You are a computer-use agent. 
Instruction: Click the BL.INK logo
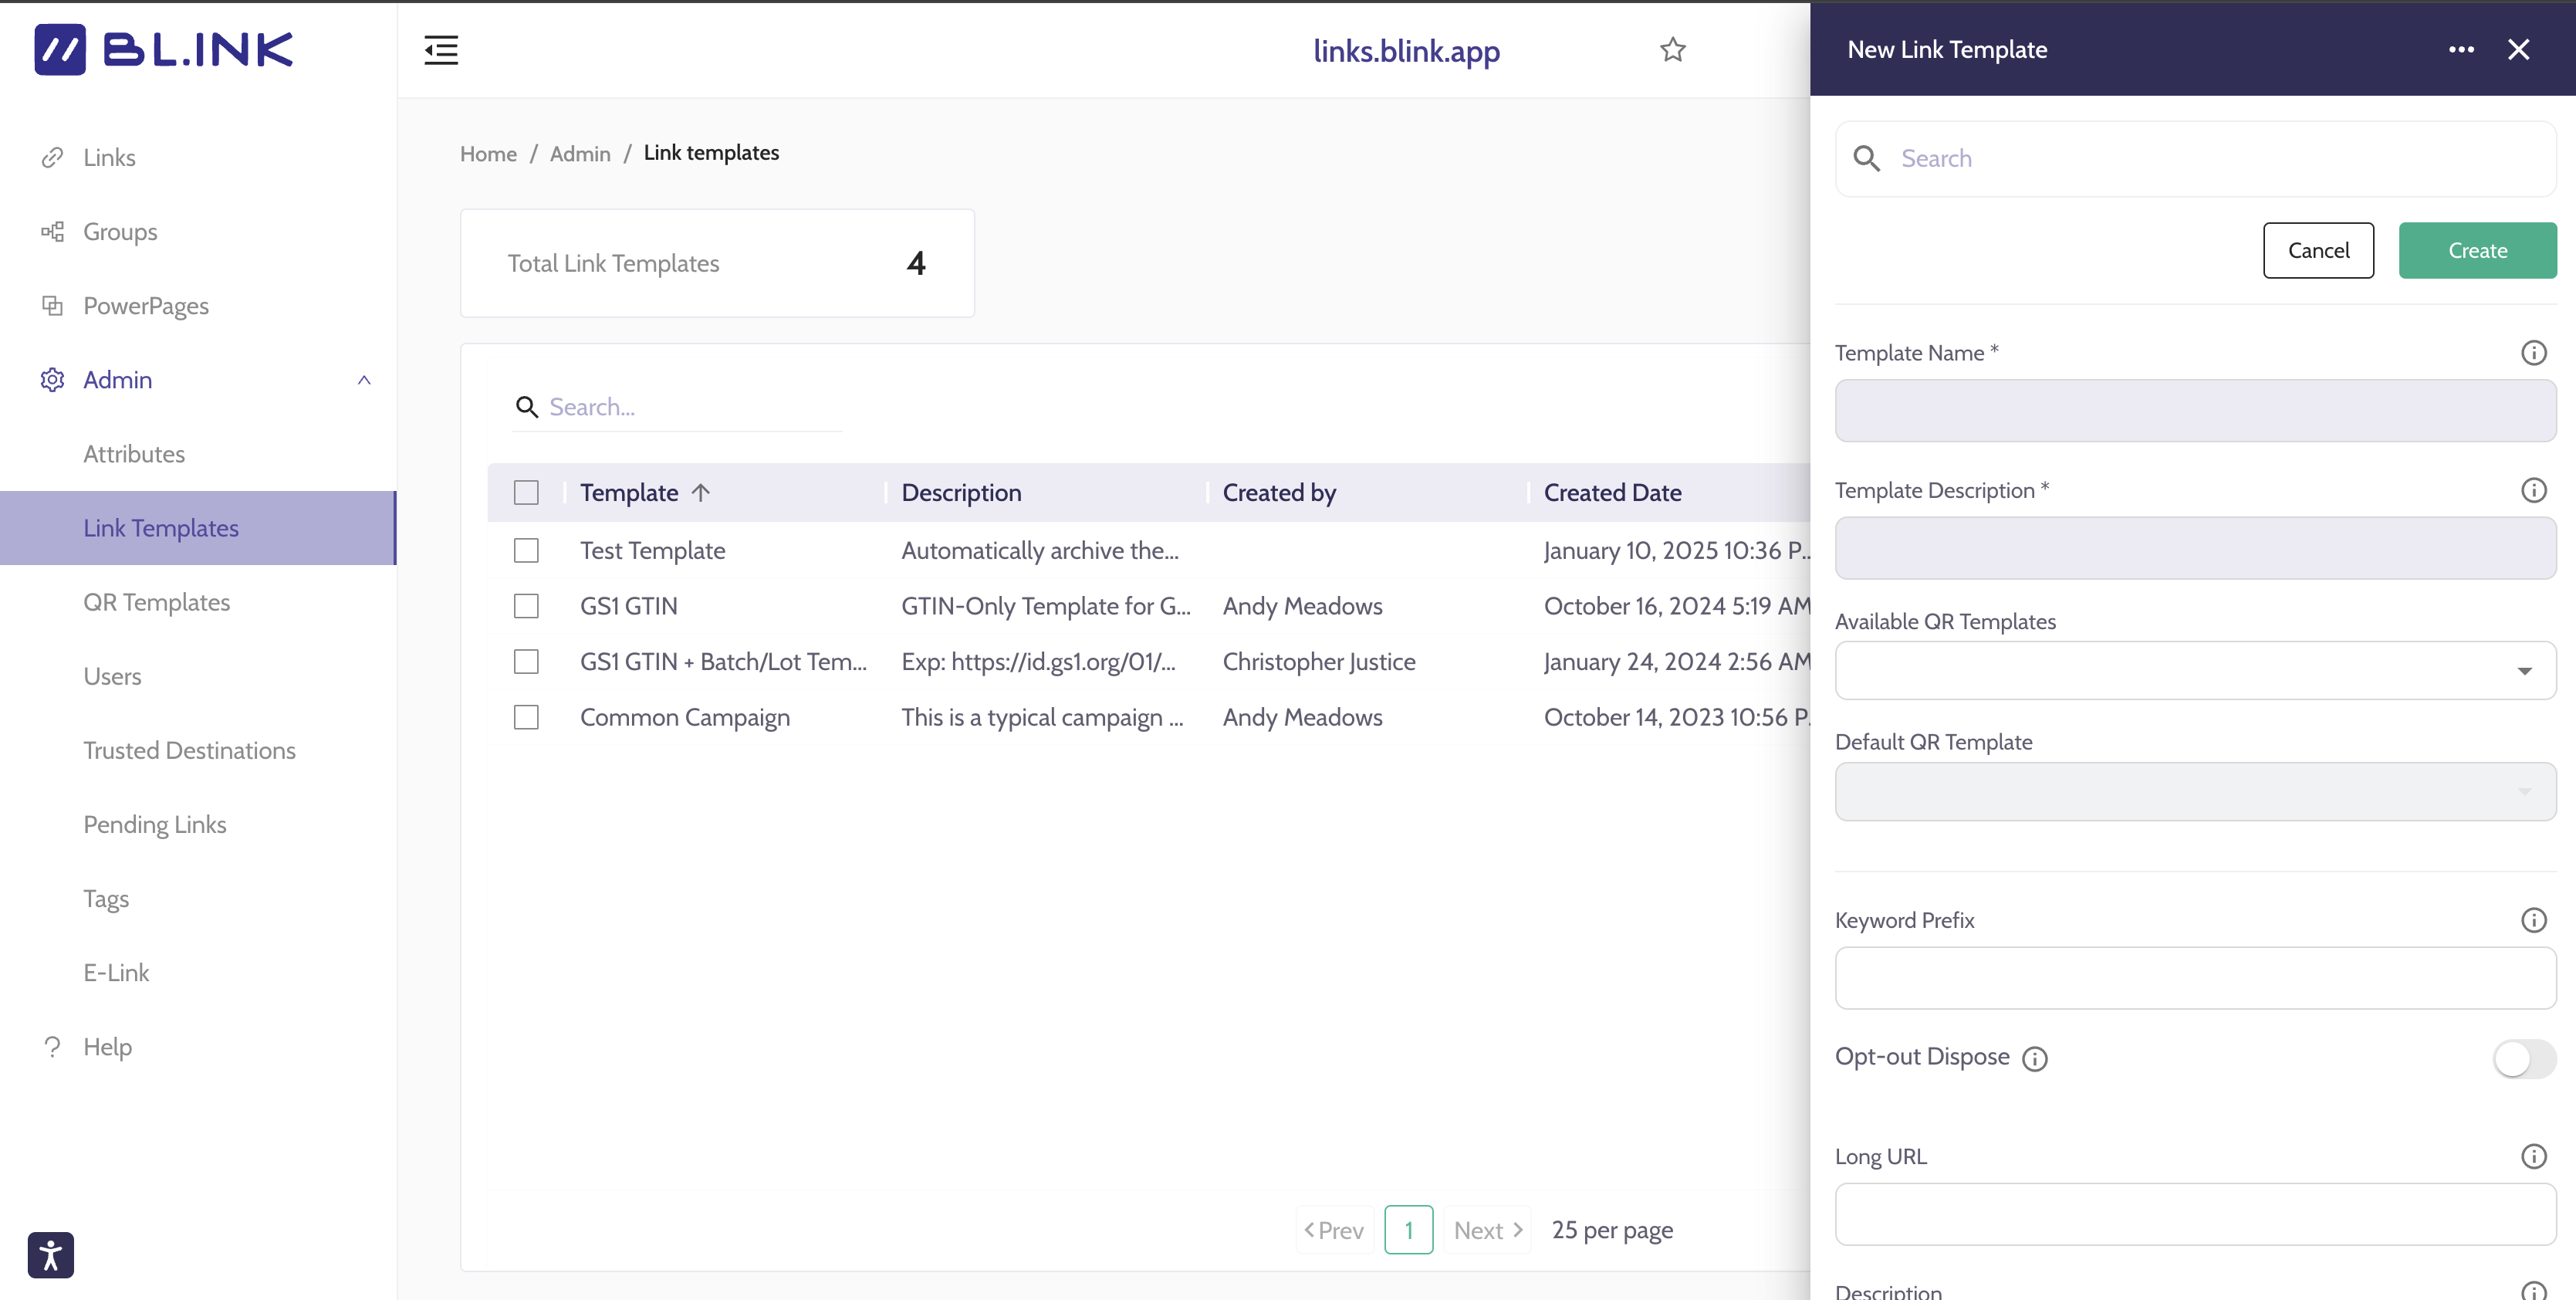[164, 50]
